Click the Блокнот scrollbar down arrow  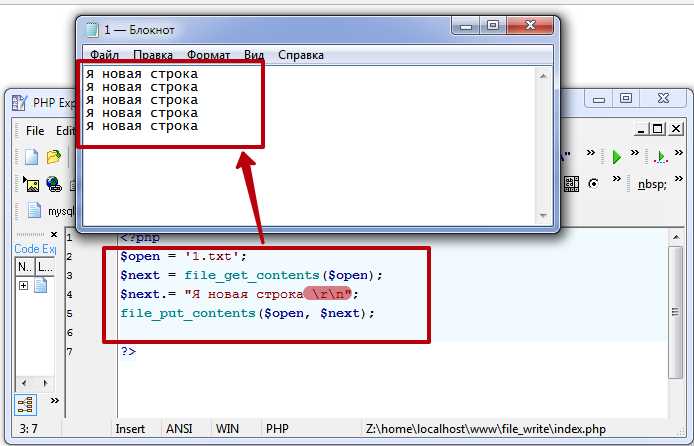543,216
